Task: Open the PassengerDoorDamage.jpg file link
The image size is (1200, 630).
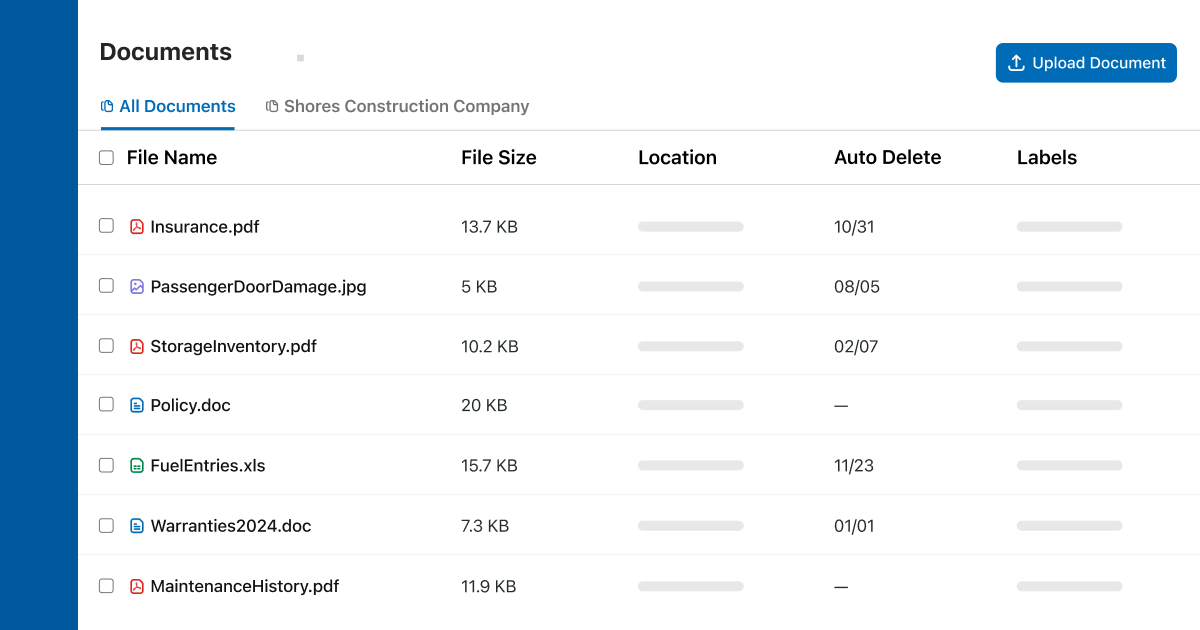Action: tap(258, 287)
